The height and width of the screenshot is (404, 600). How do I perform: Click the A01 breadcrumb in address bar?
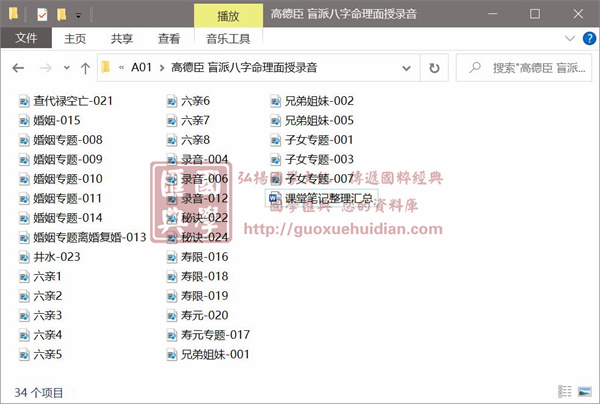coord(141,68)
